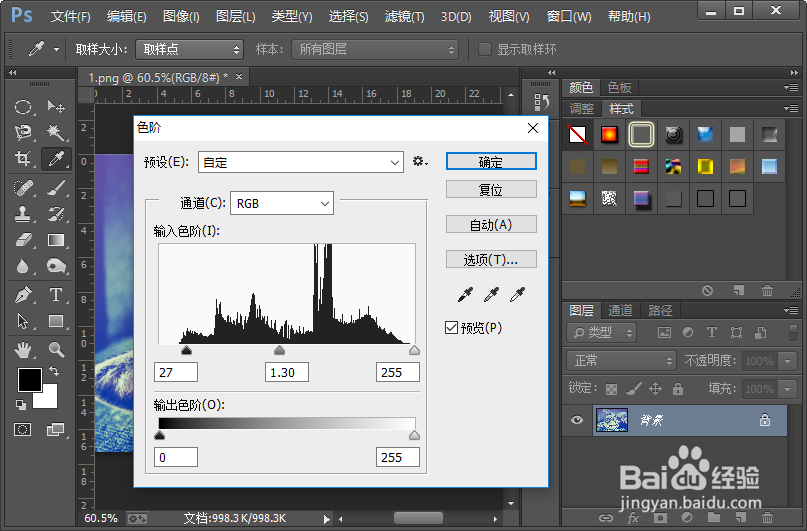Select the Zoom tool

tap(56, 350)
